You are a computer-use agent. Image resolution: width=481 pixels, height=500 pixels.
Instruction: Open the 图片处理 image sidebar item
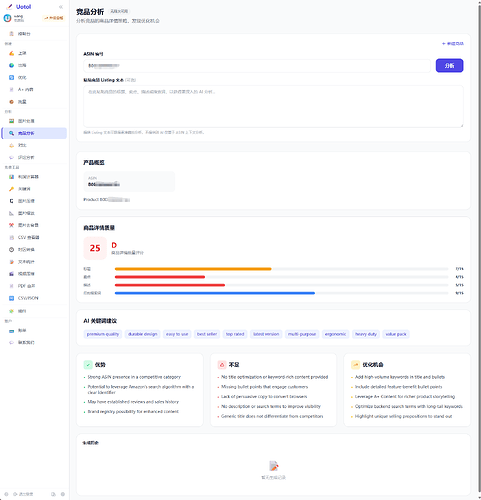tap(34, 121)
